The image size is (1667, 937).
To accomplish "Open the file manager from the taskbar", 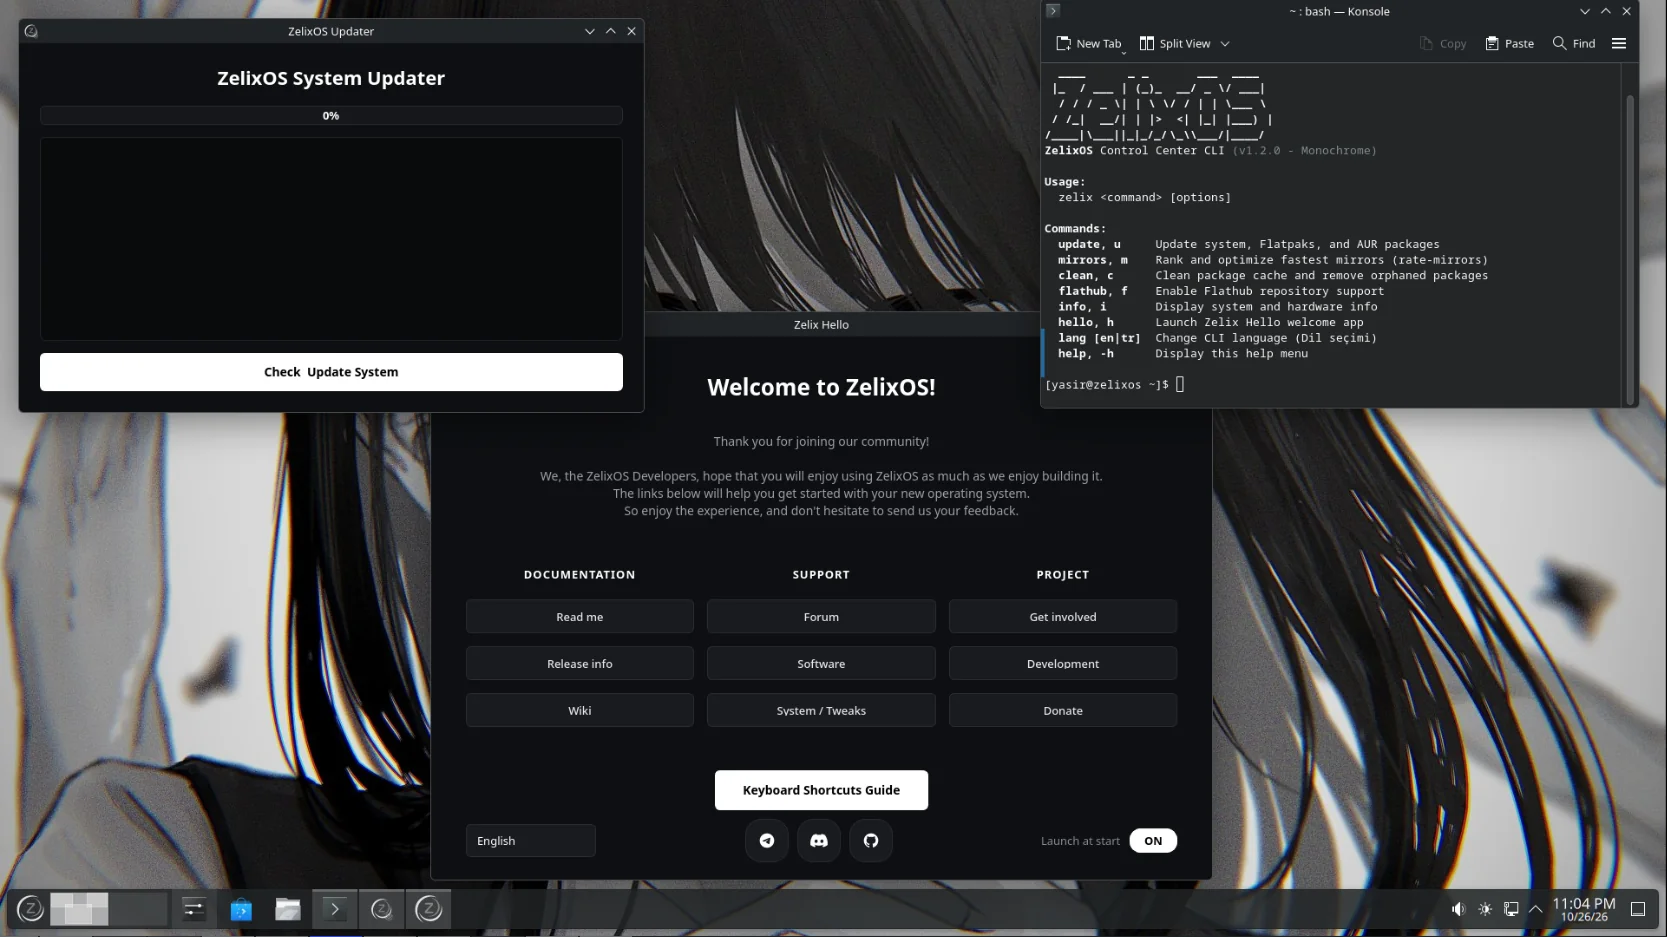I will coord(288,909).
